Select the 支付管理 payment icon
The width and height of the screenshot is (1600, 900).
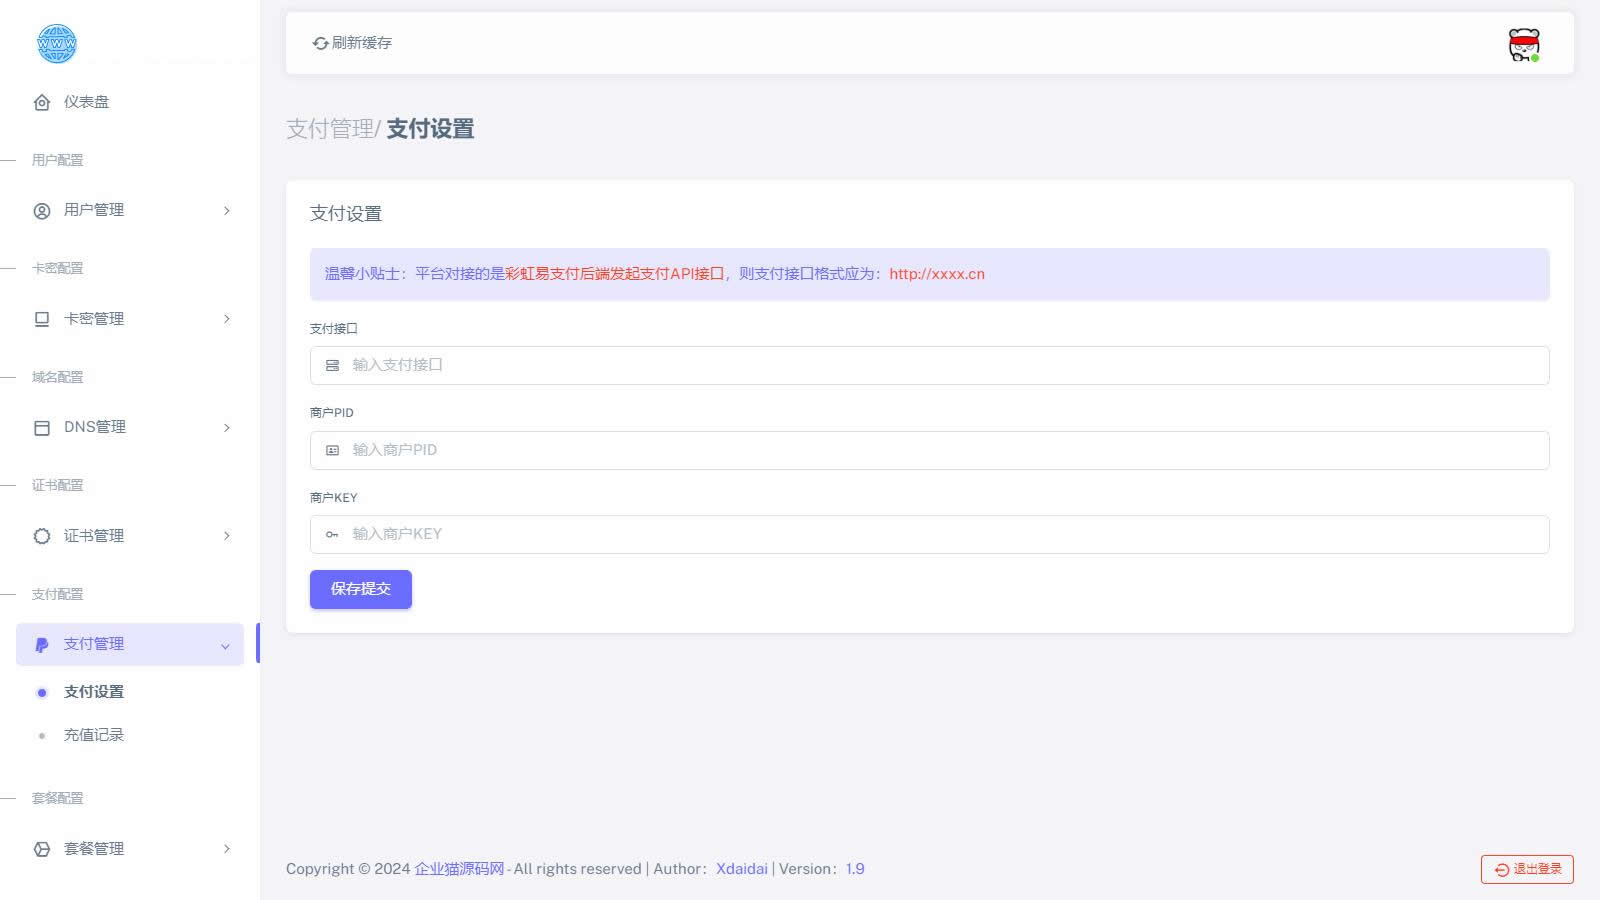(x=41, y=644)
